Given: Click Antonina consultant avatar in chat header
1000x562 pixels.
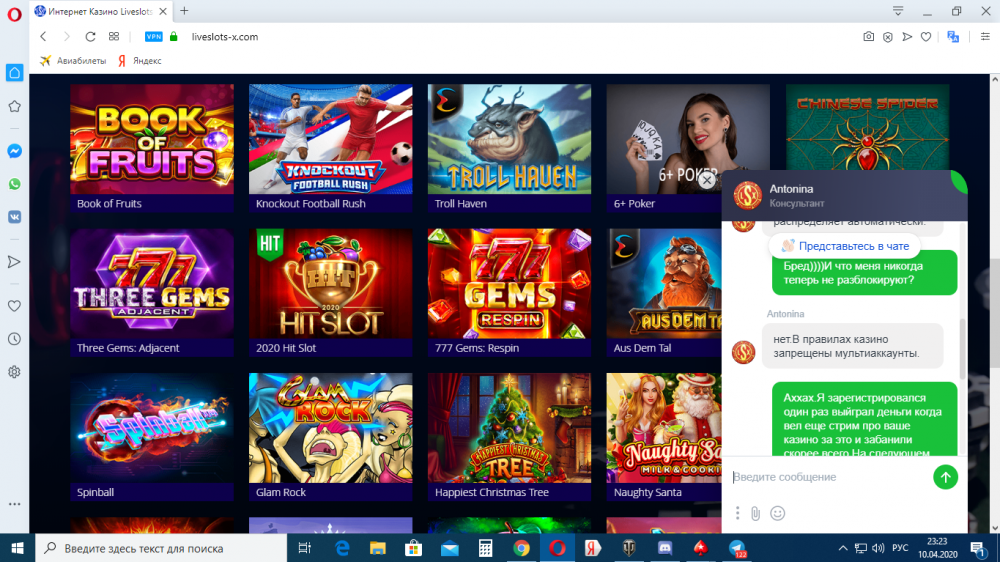Looking at the screenshot, I should pos(747,195).
